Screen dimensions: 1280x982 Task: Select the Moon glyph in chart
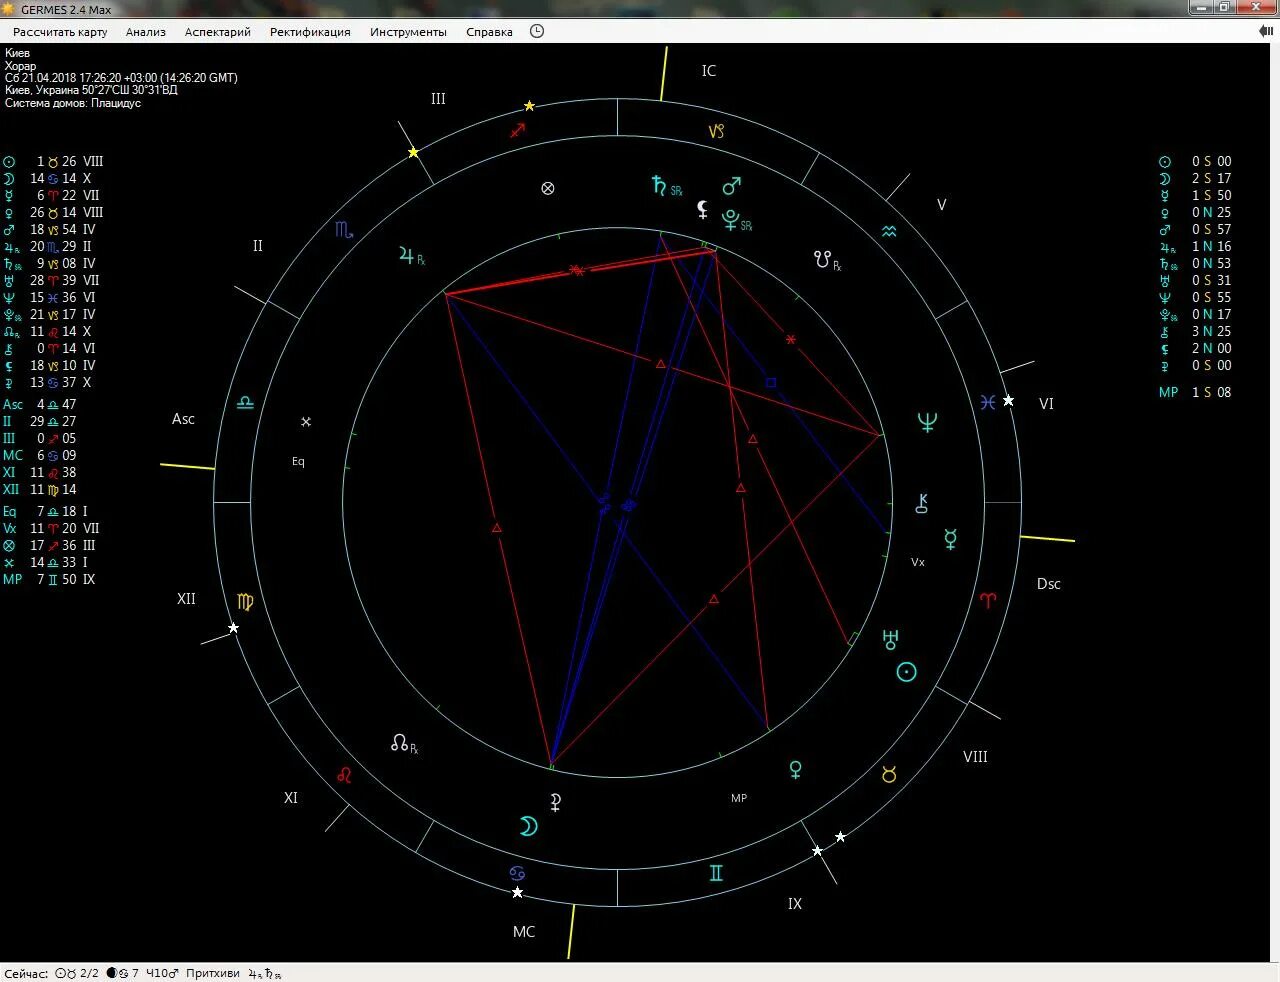coord(528,826)
